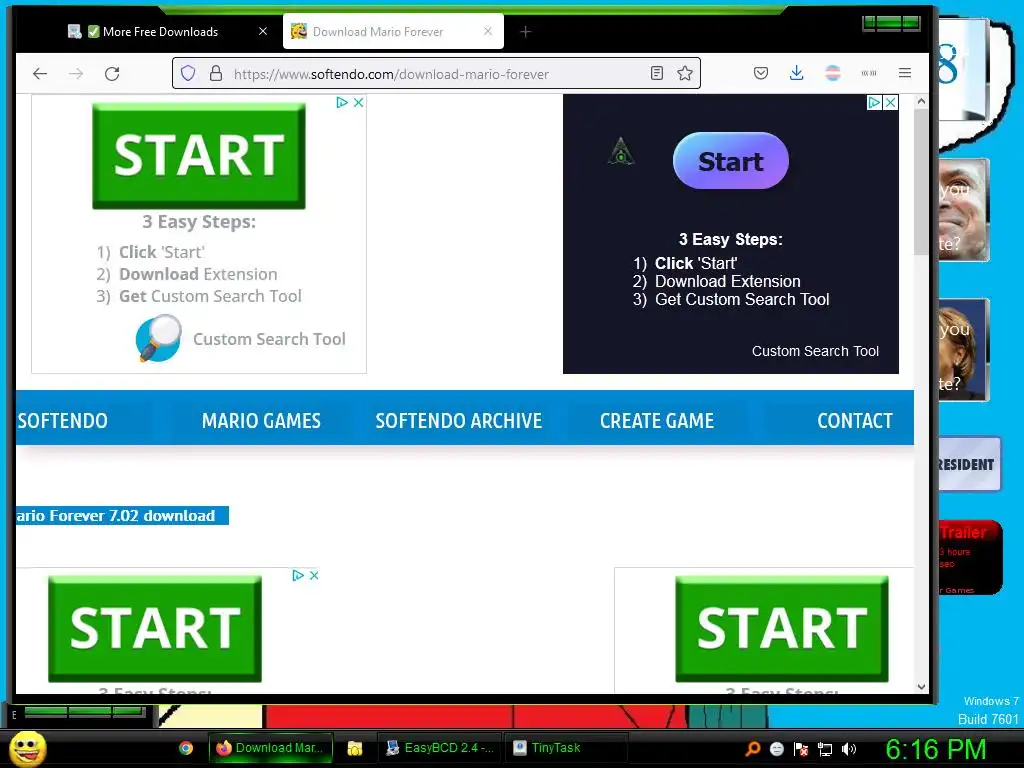
Task: Open Action Center flag tray icon
Action: pyautogui.click(x=801, y=748)
